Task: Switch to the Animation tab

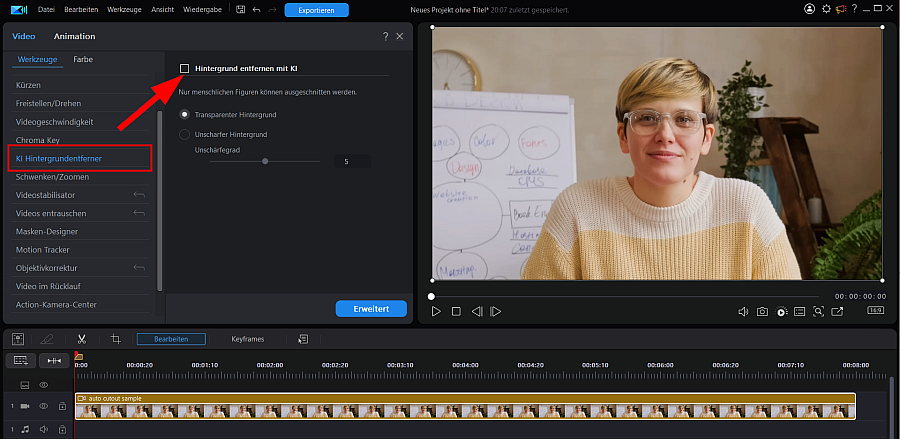Action: click(75, 36)
